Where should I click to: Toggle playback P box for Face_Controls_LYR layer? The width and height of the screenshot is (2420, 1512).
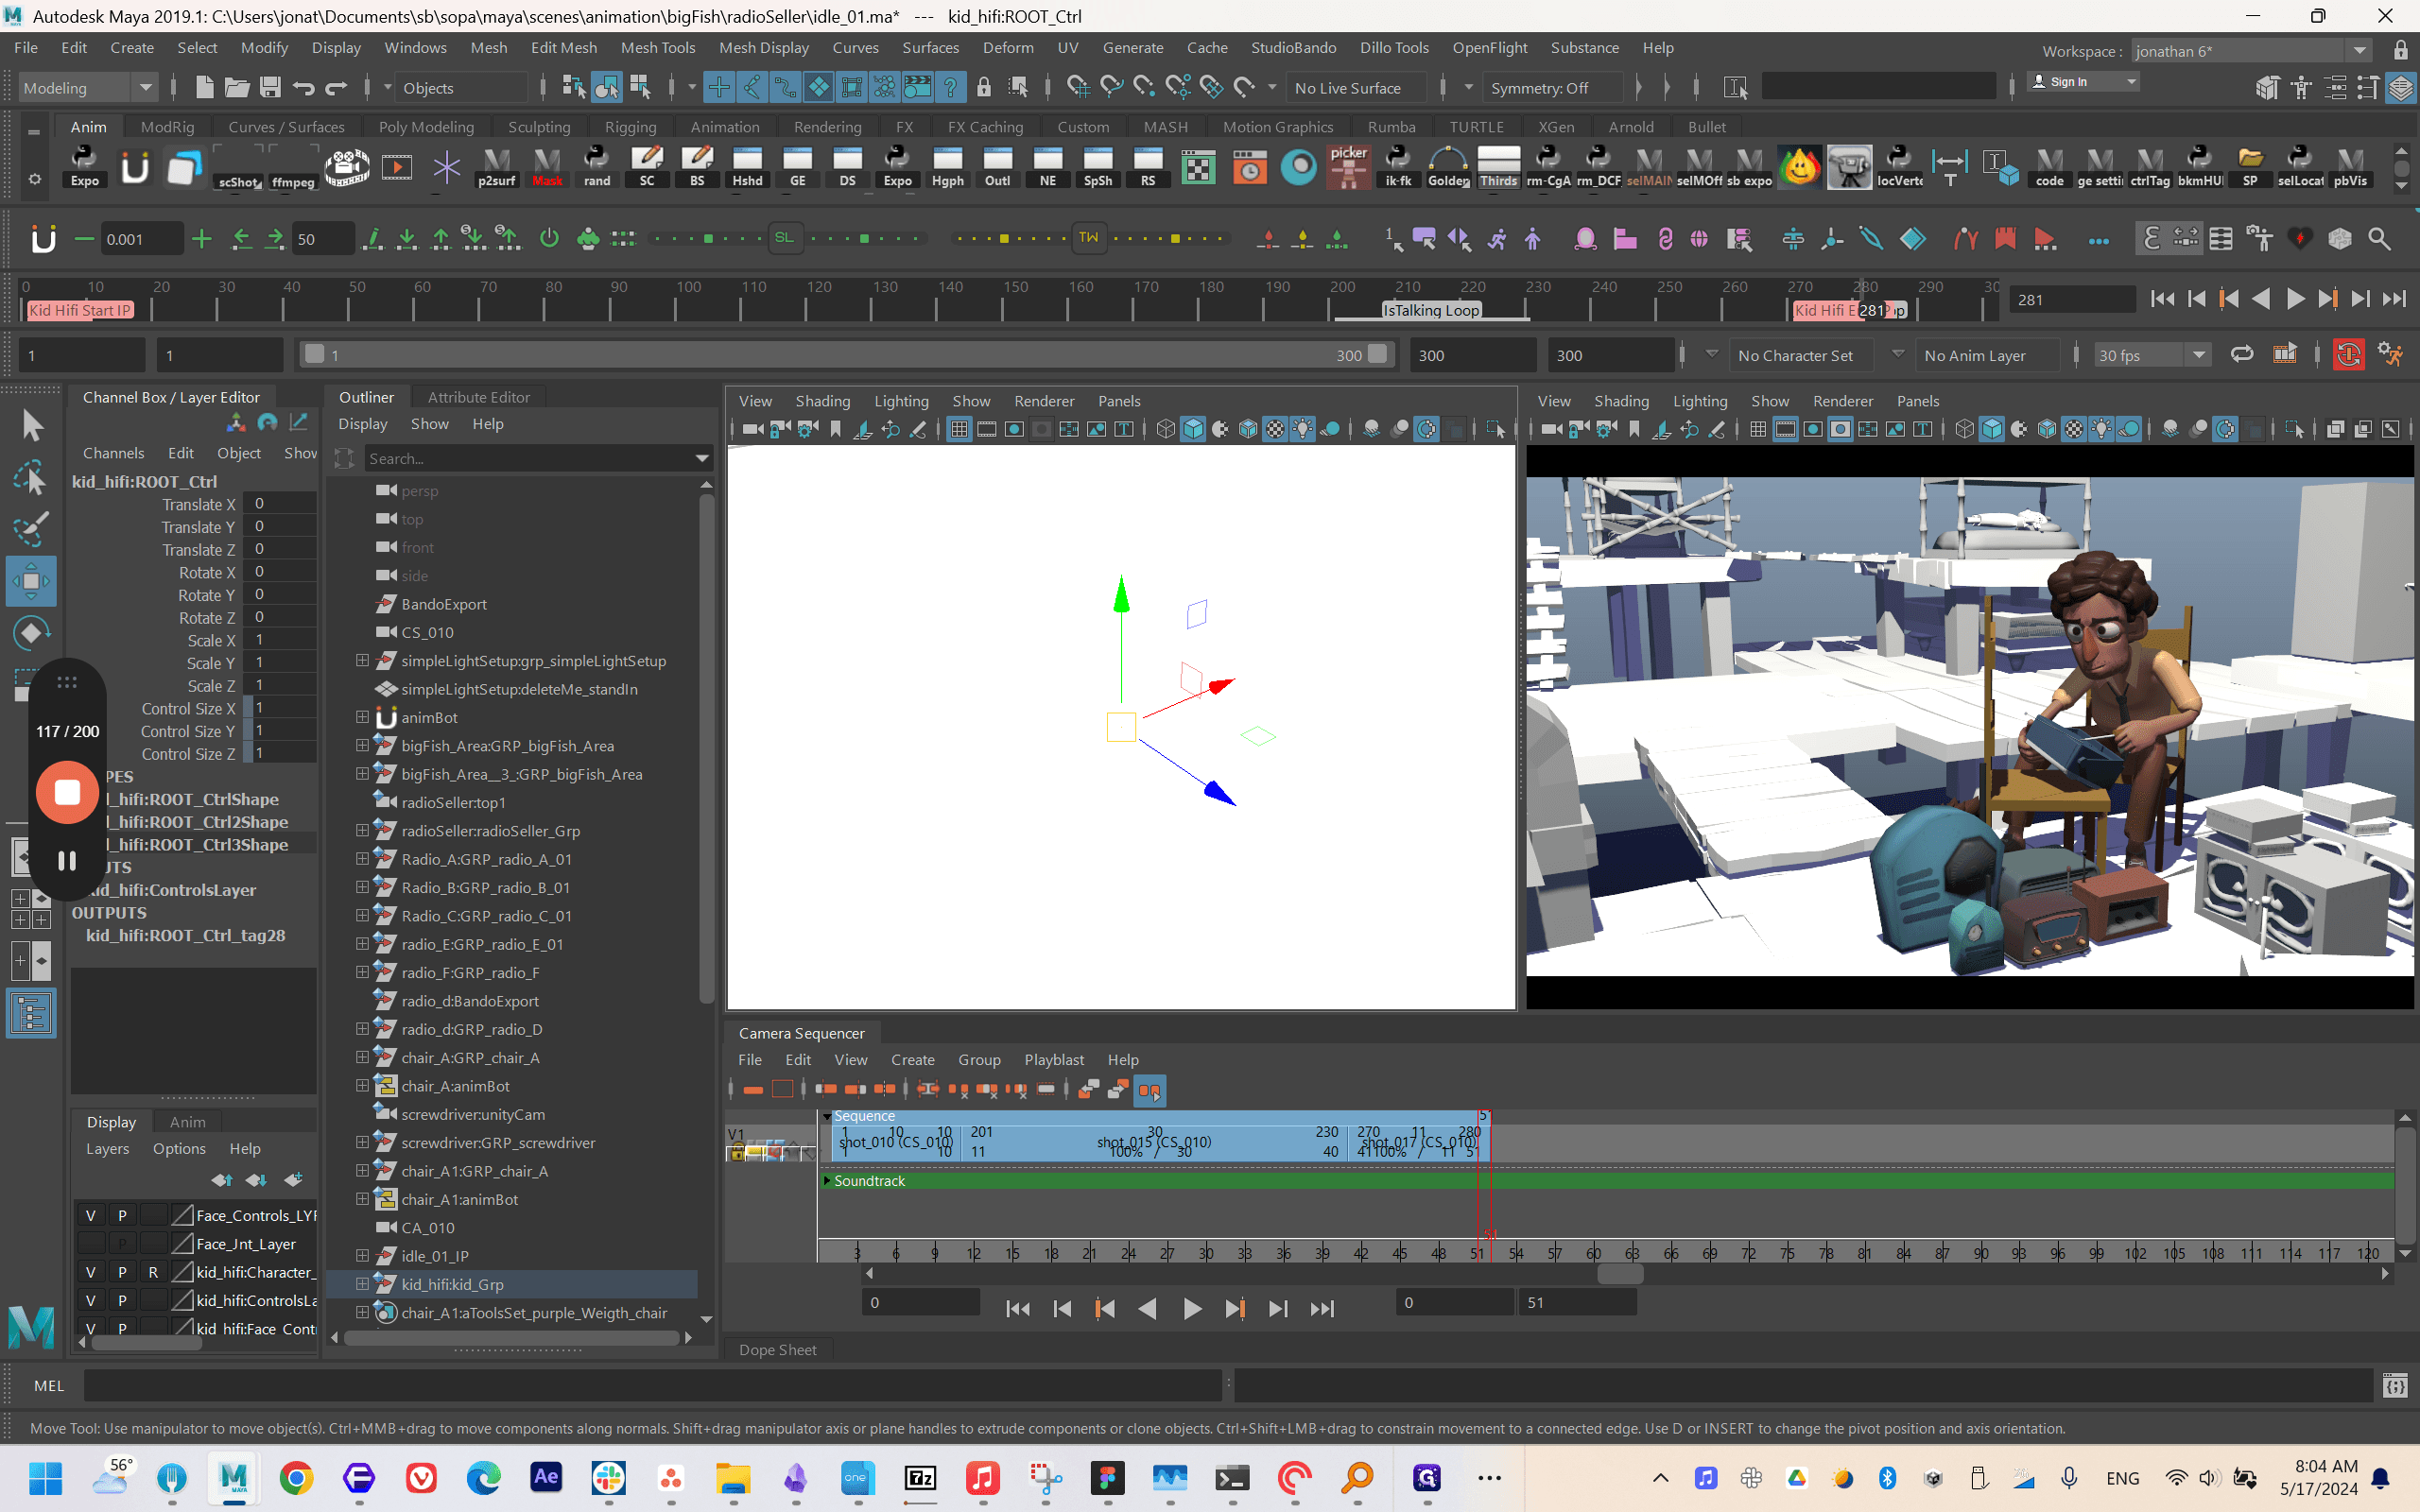(122, 1215)
